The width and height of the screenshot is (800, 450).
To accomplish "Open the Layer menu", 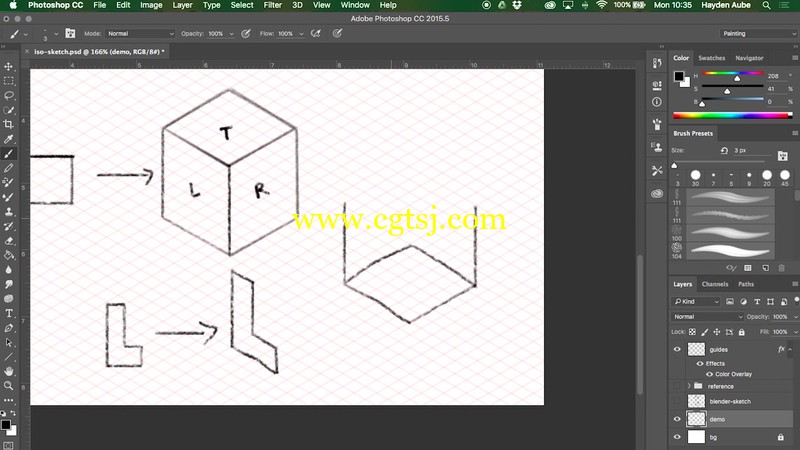I will (182, 5).
